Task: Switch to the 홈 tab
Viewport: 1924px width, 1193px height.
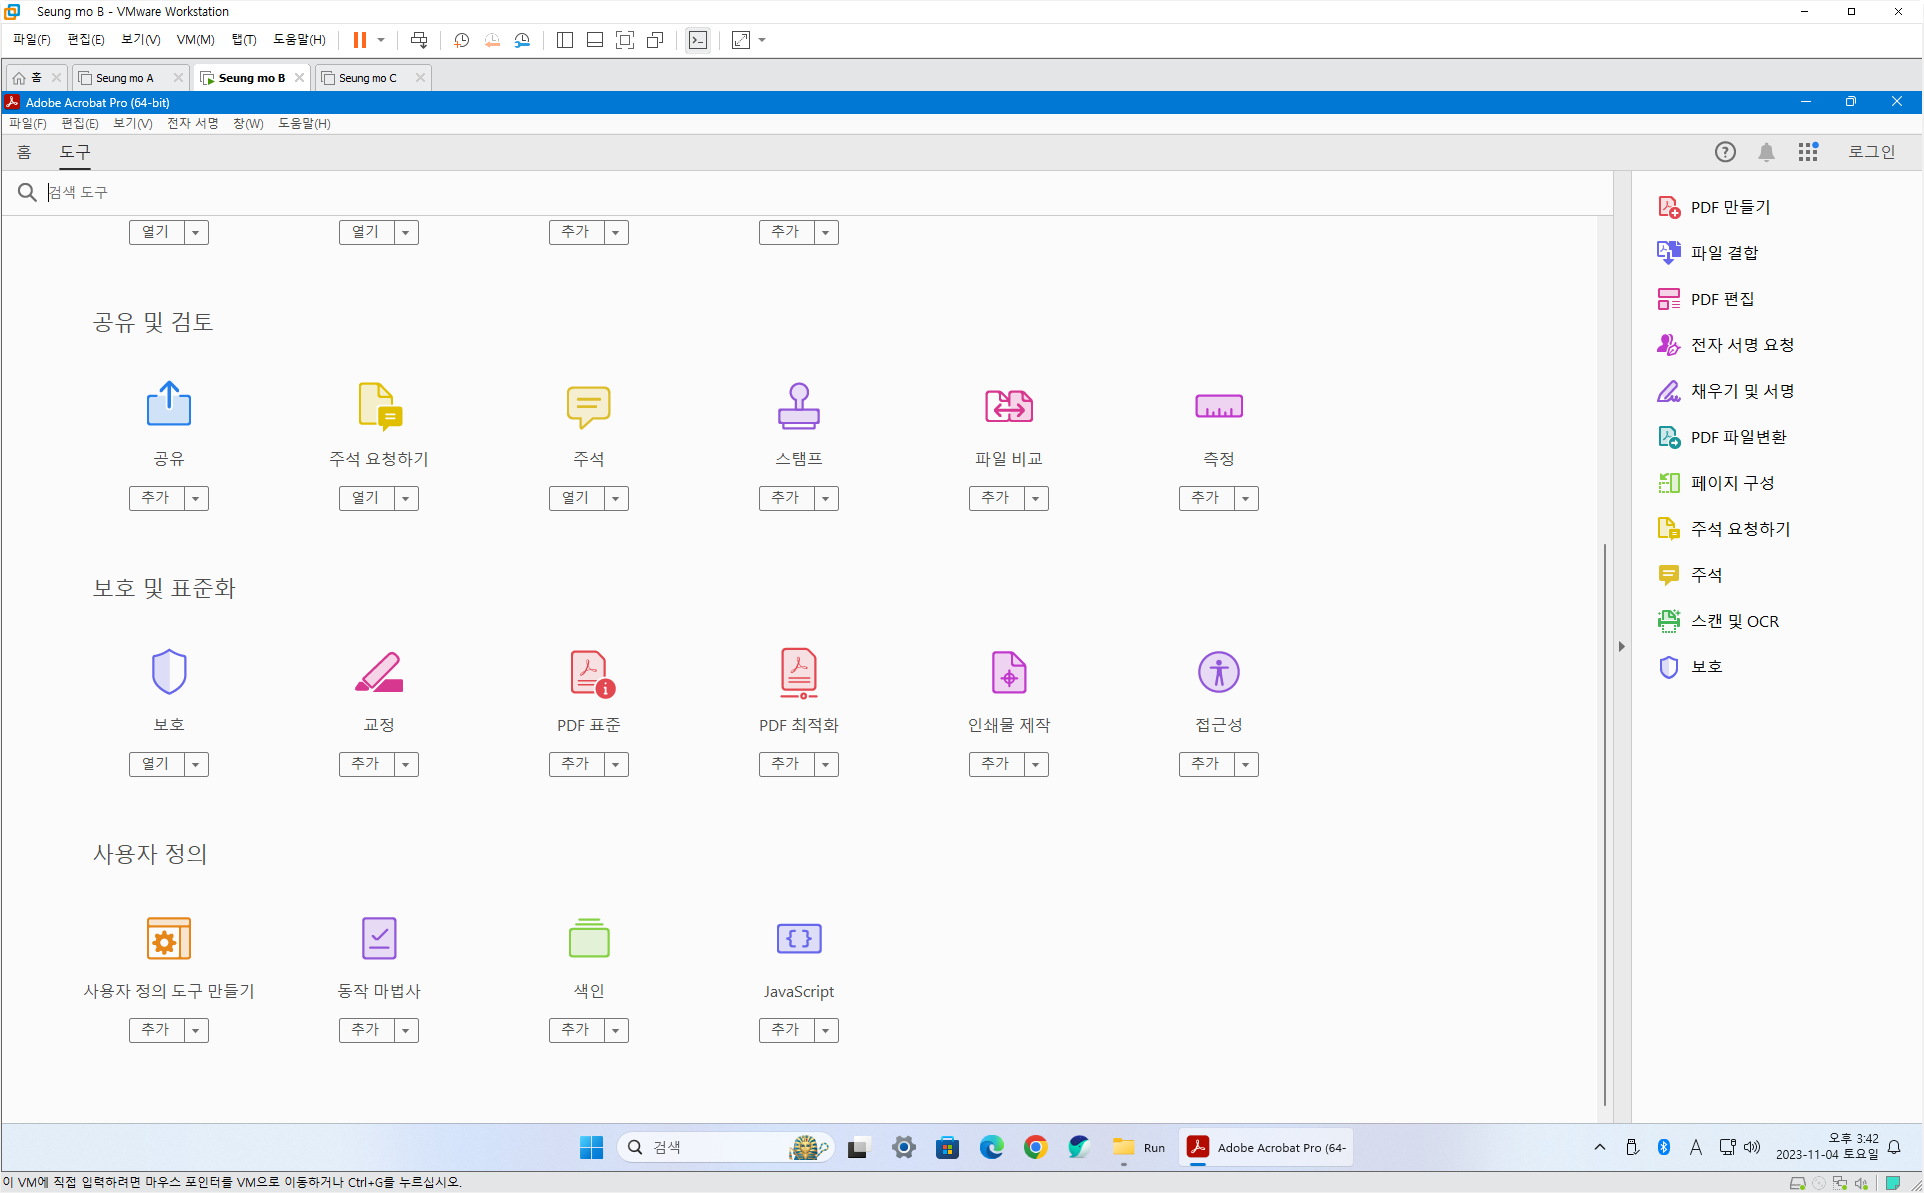Action: tap(24, 152)
